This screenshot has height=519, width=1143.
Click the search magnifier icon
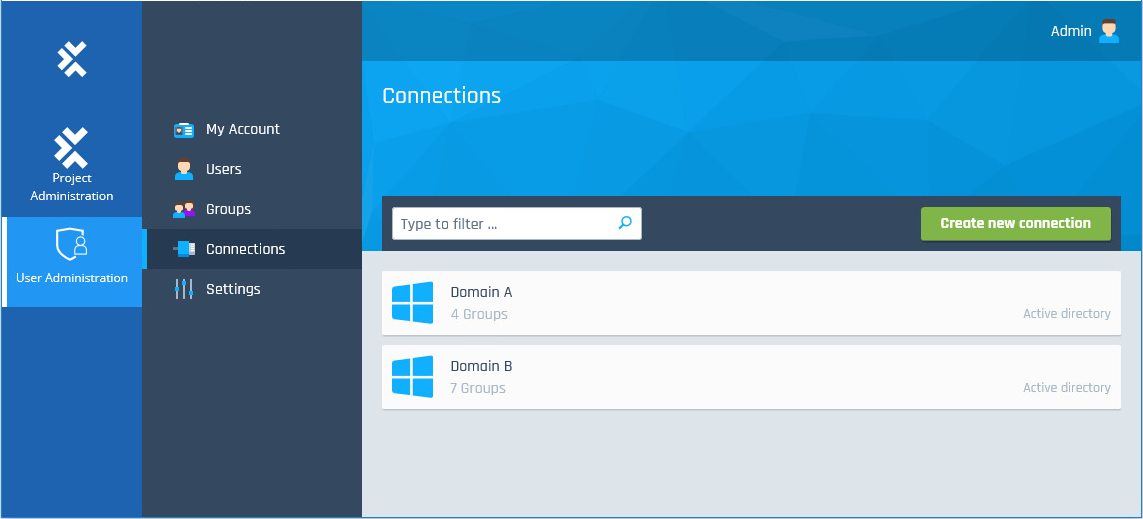tap(625, 223)
